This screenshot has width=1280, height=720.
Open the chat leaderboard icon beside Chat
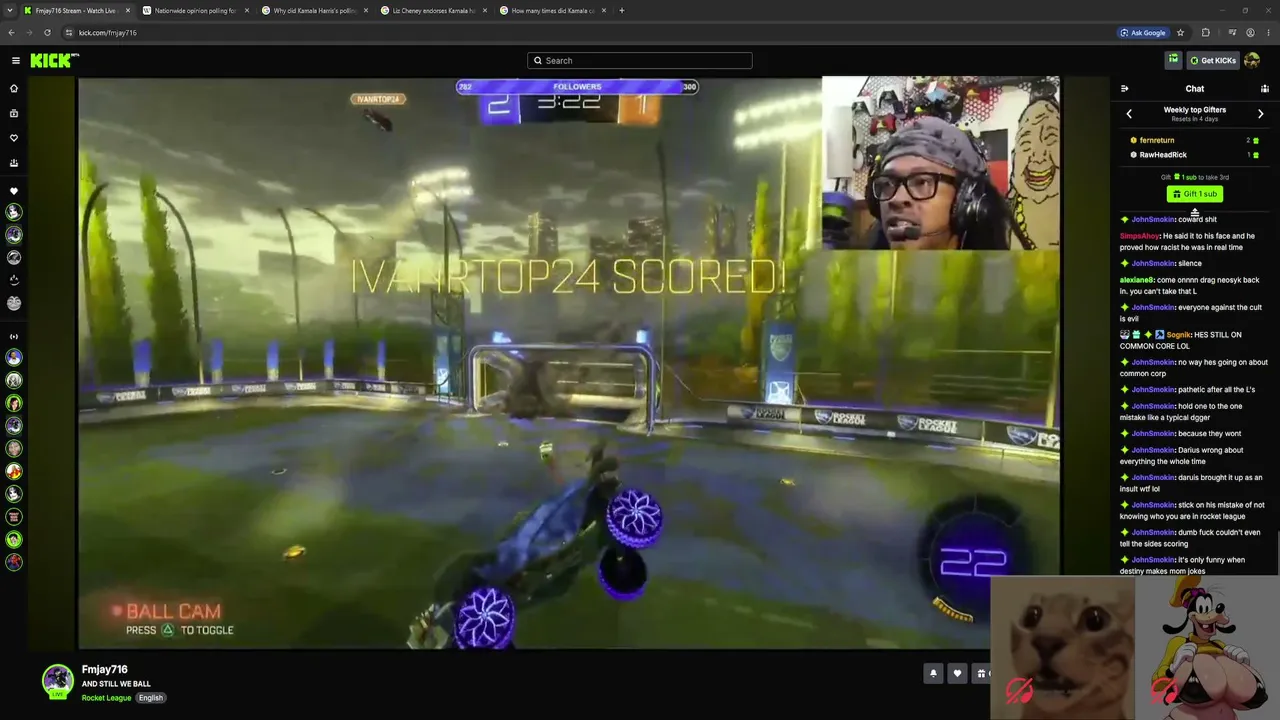pyautogui.click(x=1264, y=89)
